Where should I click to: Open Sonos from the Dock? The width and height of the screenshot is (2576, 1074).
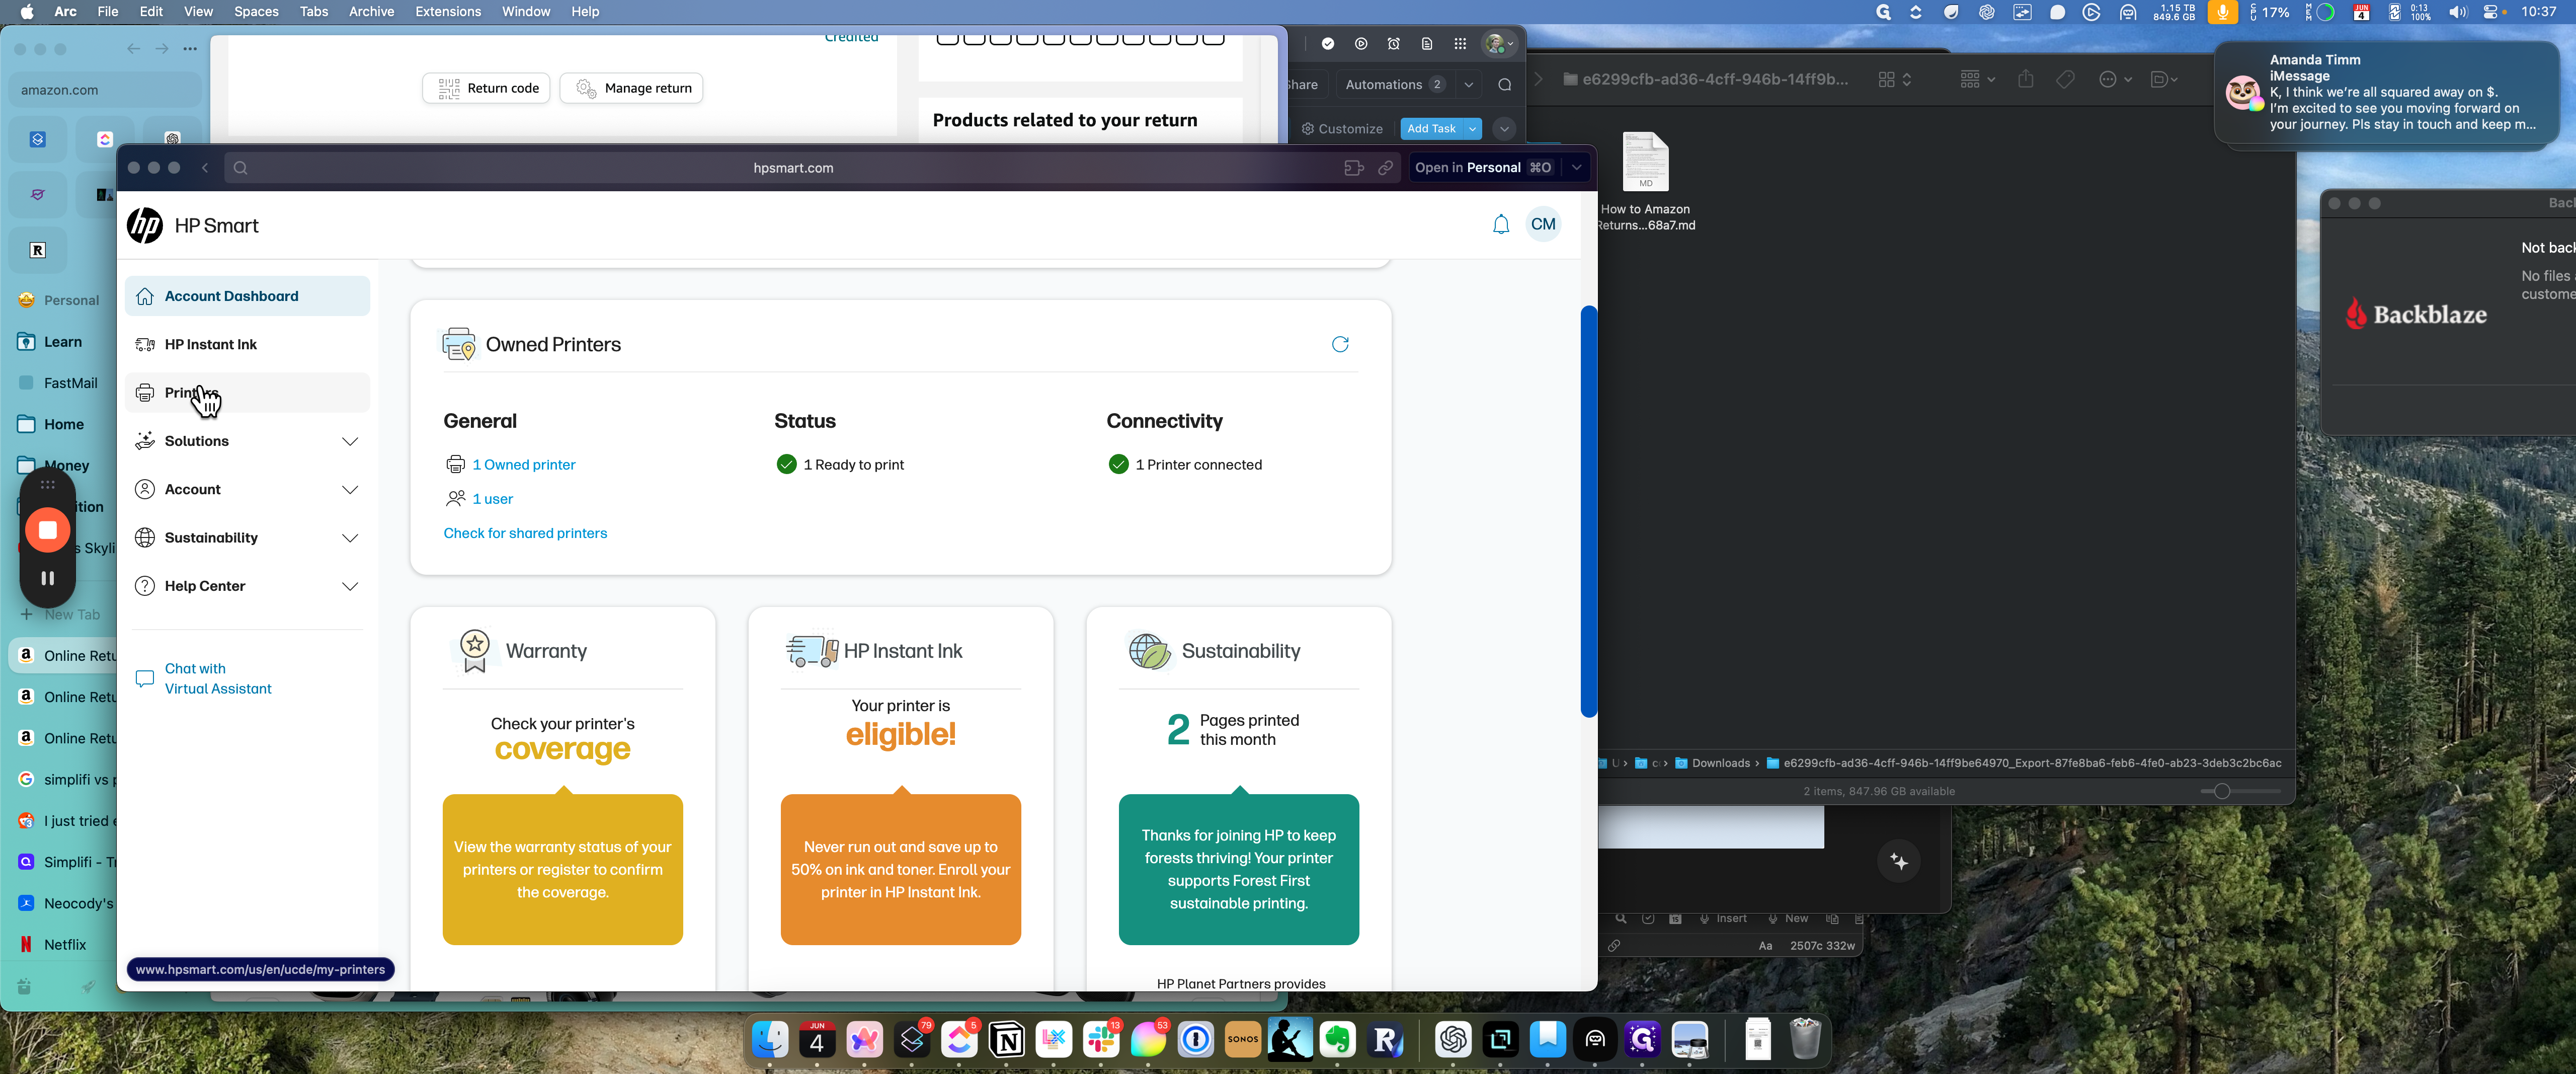(x=1243, y=1040)
